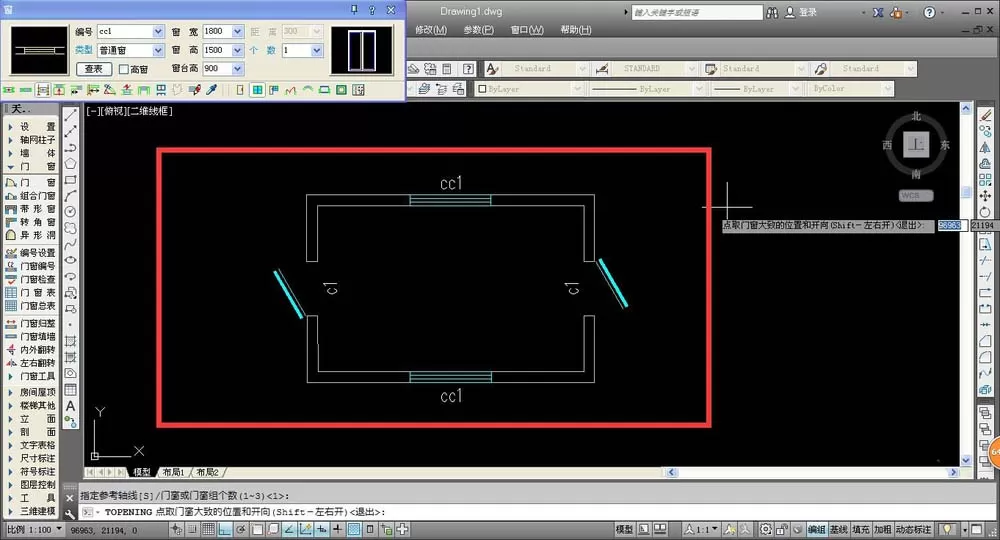The height and width of the screenshot is (540, 1000).
Task: Click the eyedropper icon in the window dialog
Action: tap(211, 90)
